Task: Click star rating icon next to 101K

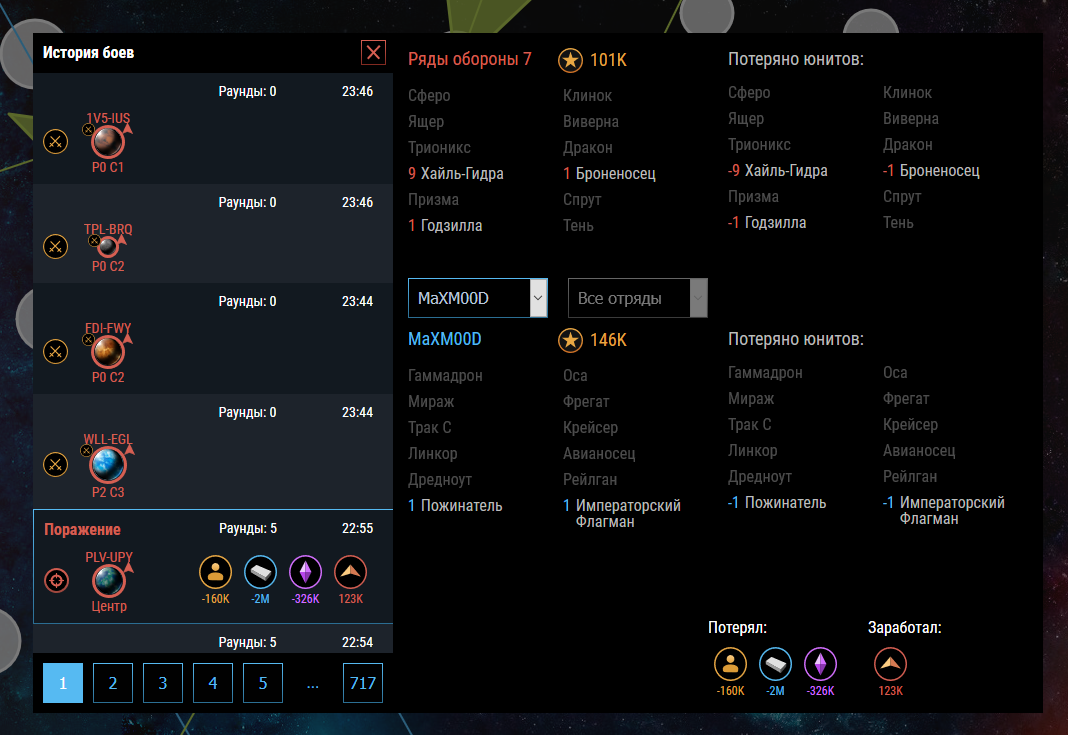Action: pyautogui.click(x=570, y=60)
